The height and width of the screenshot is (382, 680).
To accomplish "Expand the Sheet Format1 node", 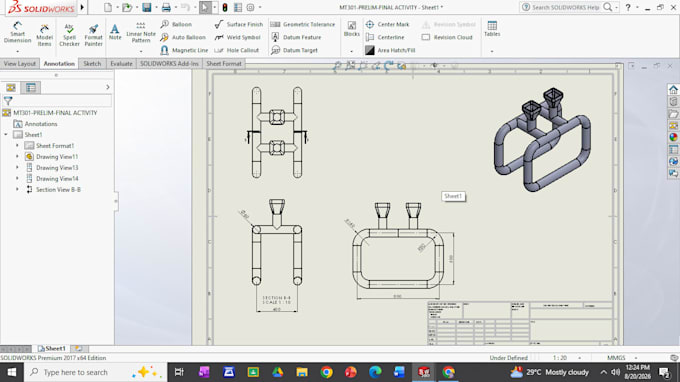I will [x=17, y=146].
